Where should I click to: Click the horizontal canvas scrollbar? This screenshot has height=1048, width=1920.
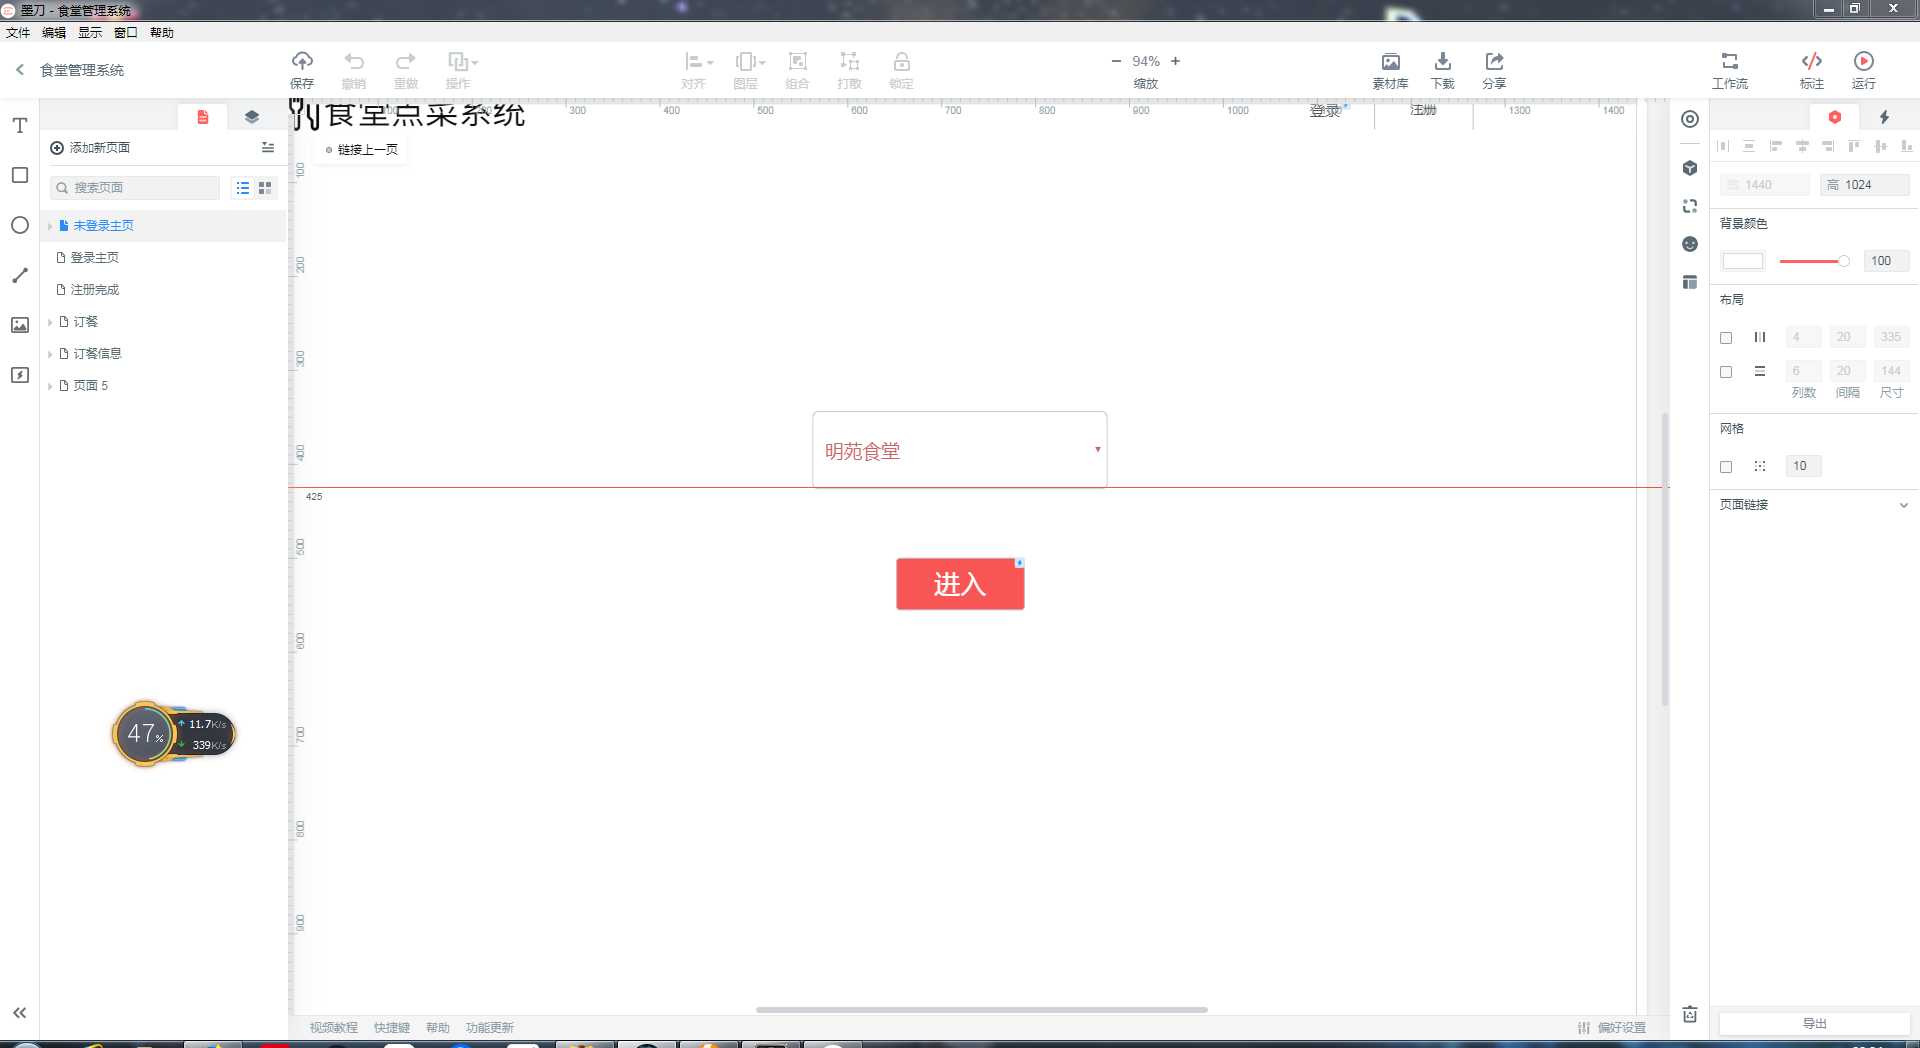pos(982,1010)
